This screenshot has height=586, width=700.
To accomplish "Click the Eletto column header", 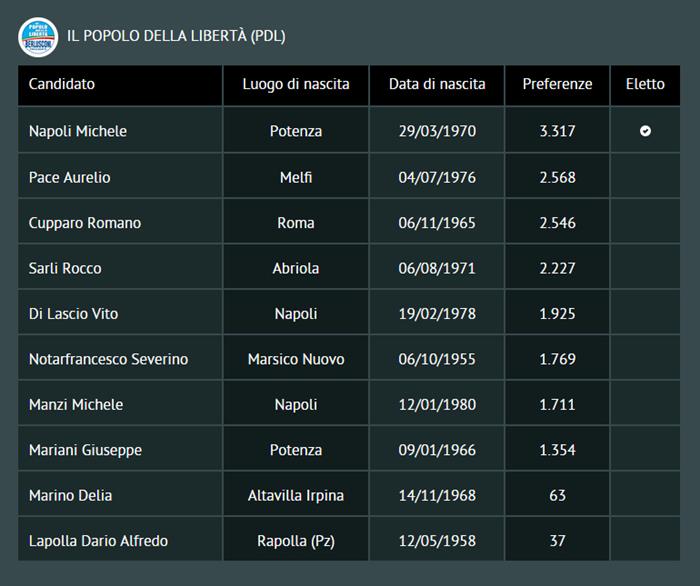I will click(645, 85).
